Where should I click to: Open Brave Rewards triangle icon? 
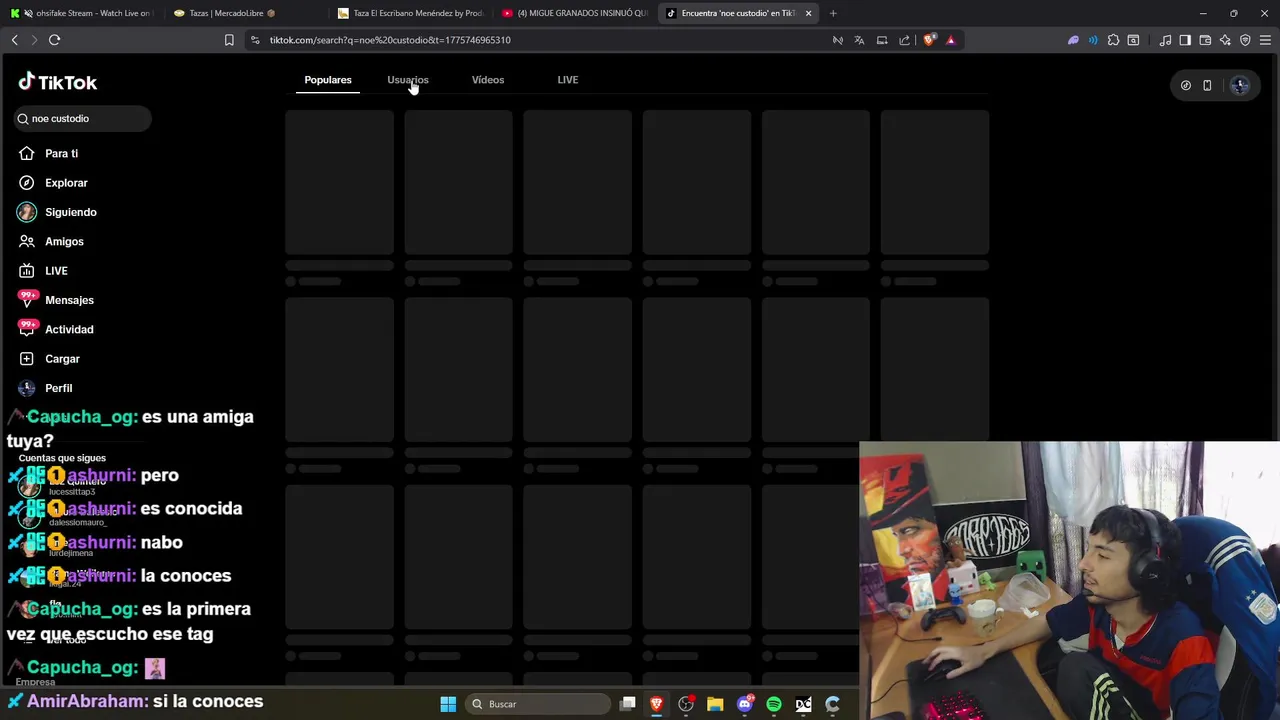coord(951,40)
